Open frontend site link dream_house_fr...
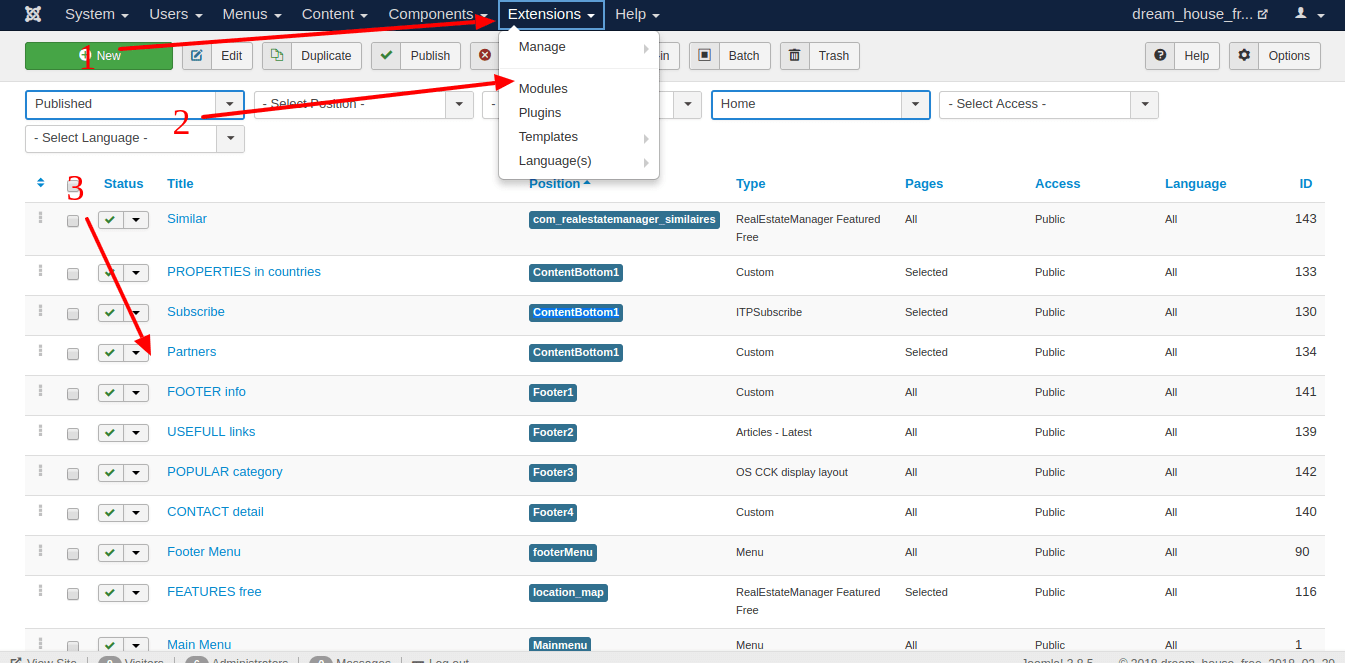This screenshot has height=663, width=1345. [x=1200, y=14]
